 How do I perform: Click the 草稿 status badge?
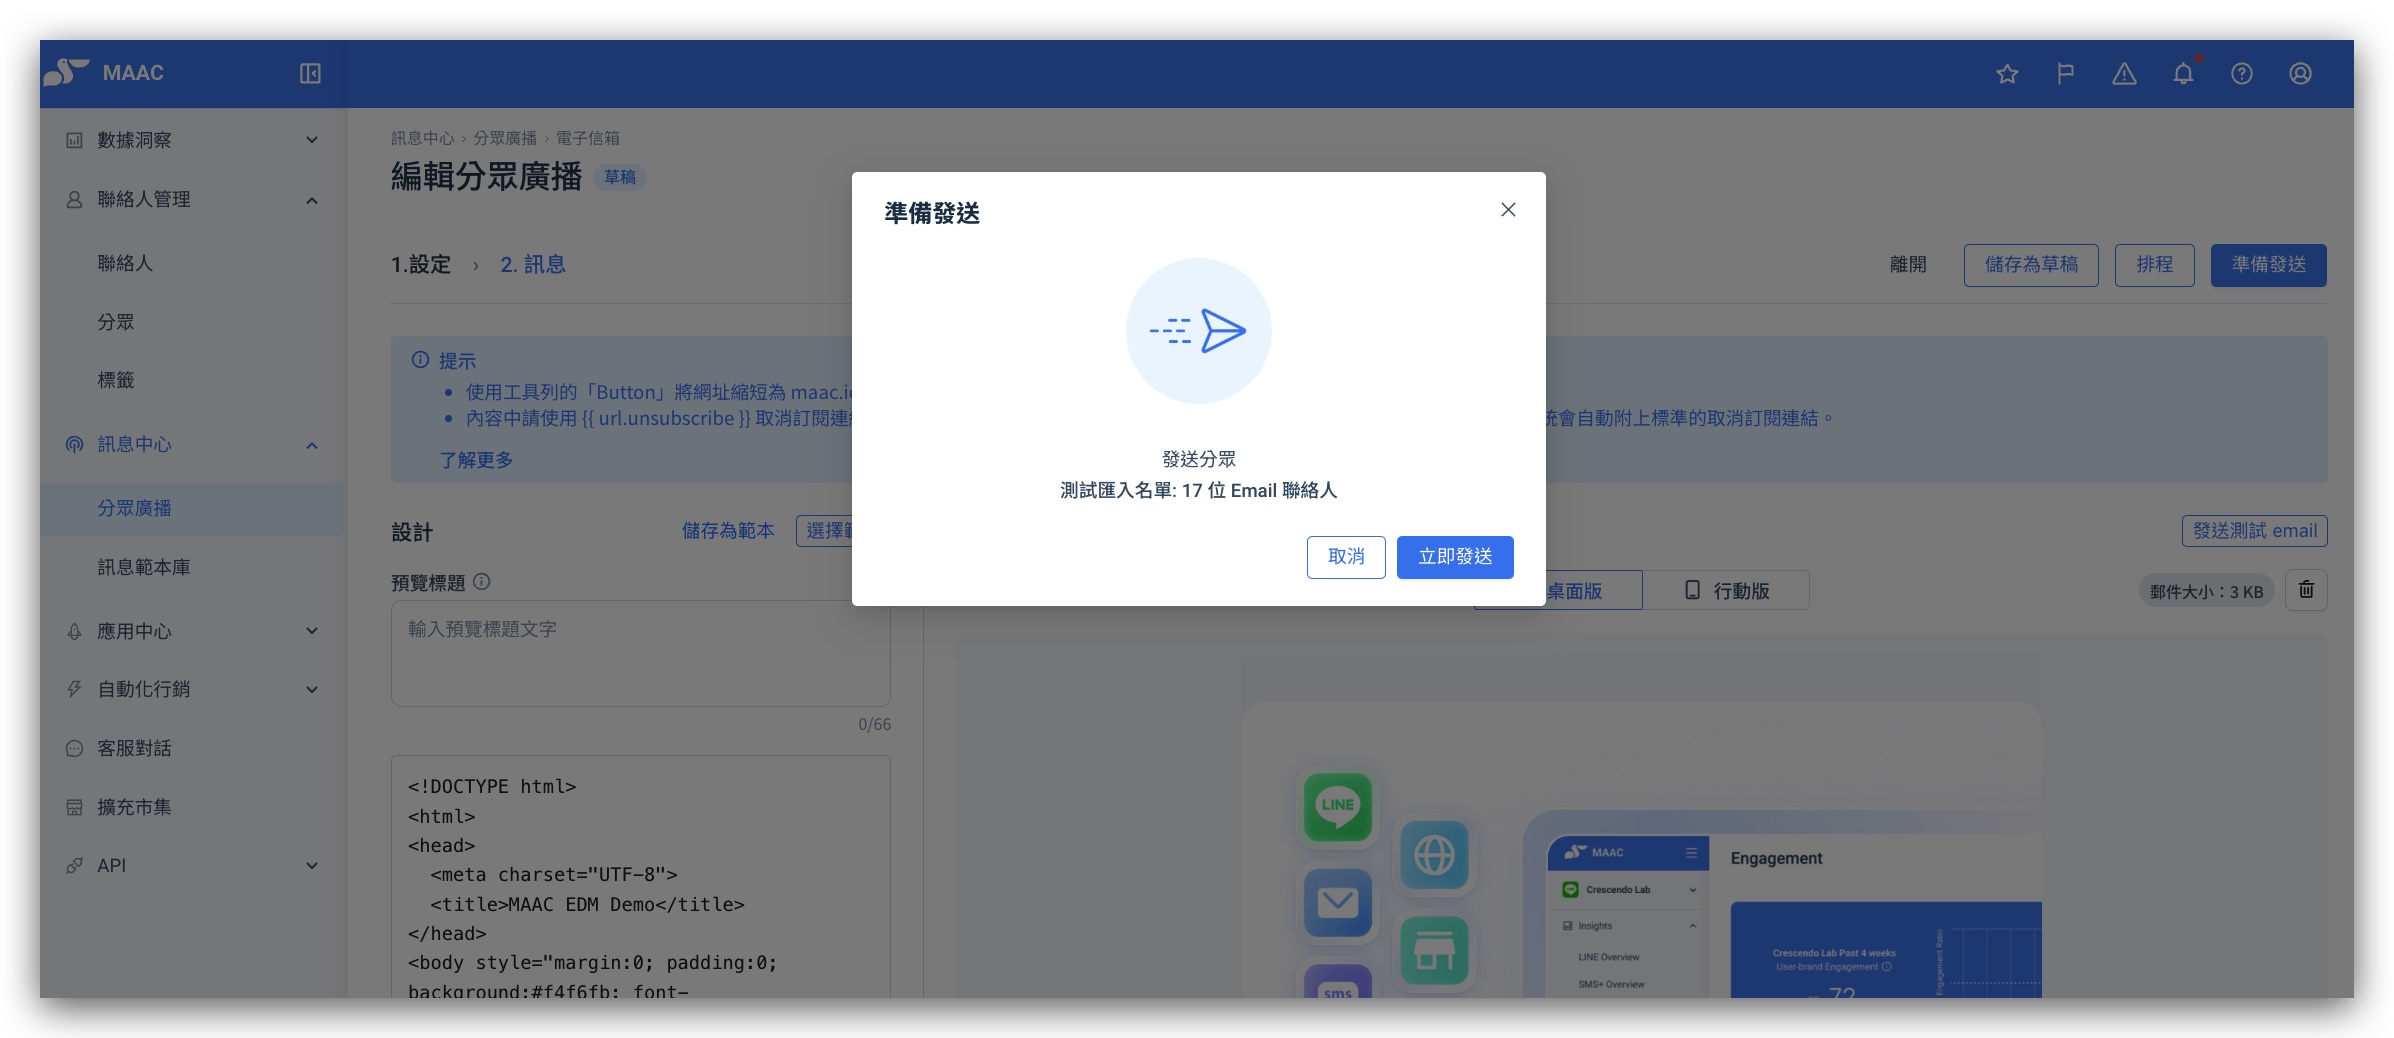(620, 177)
